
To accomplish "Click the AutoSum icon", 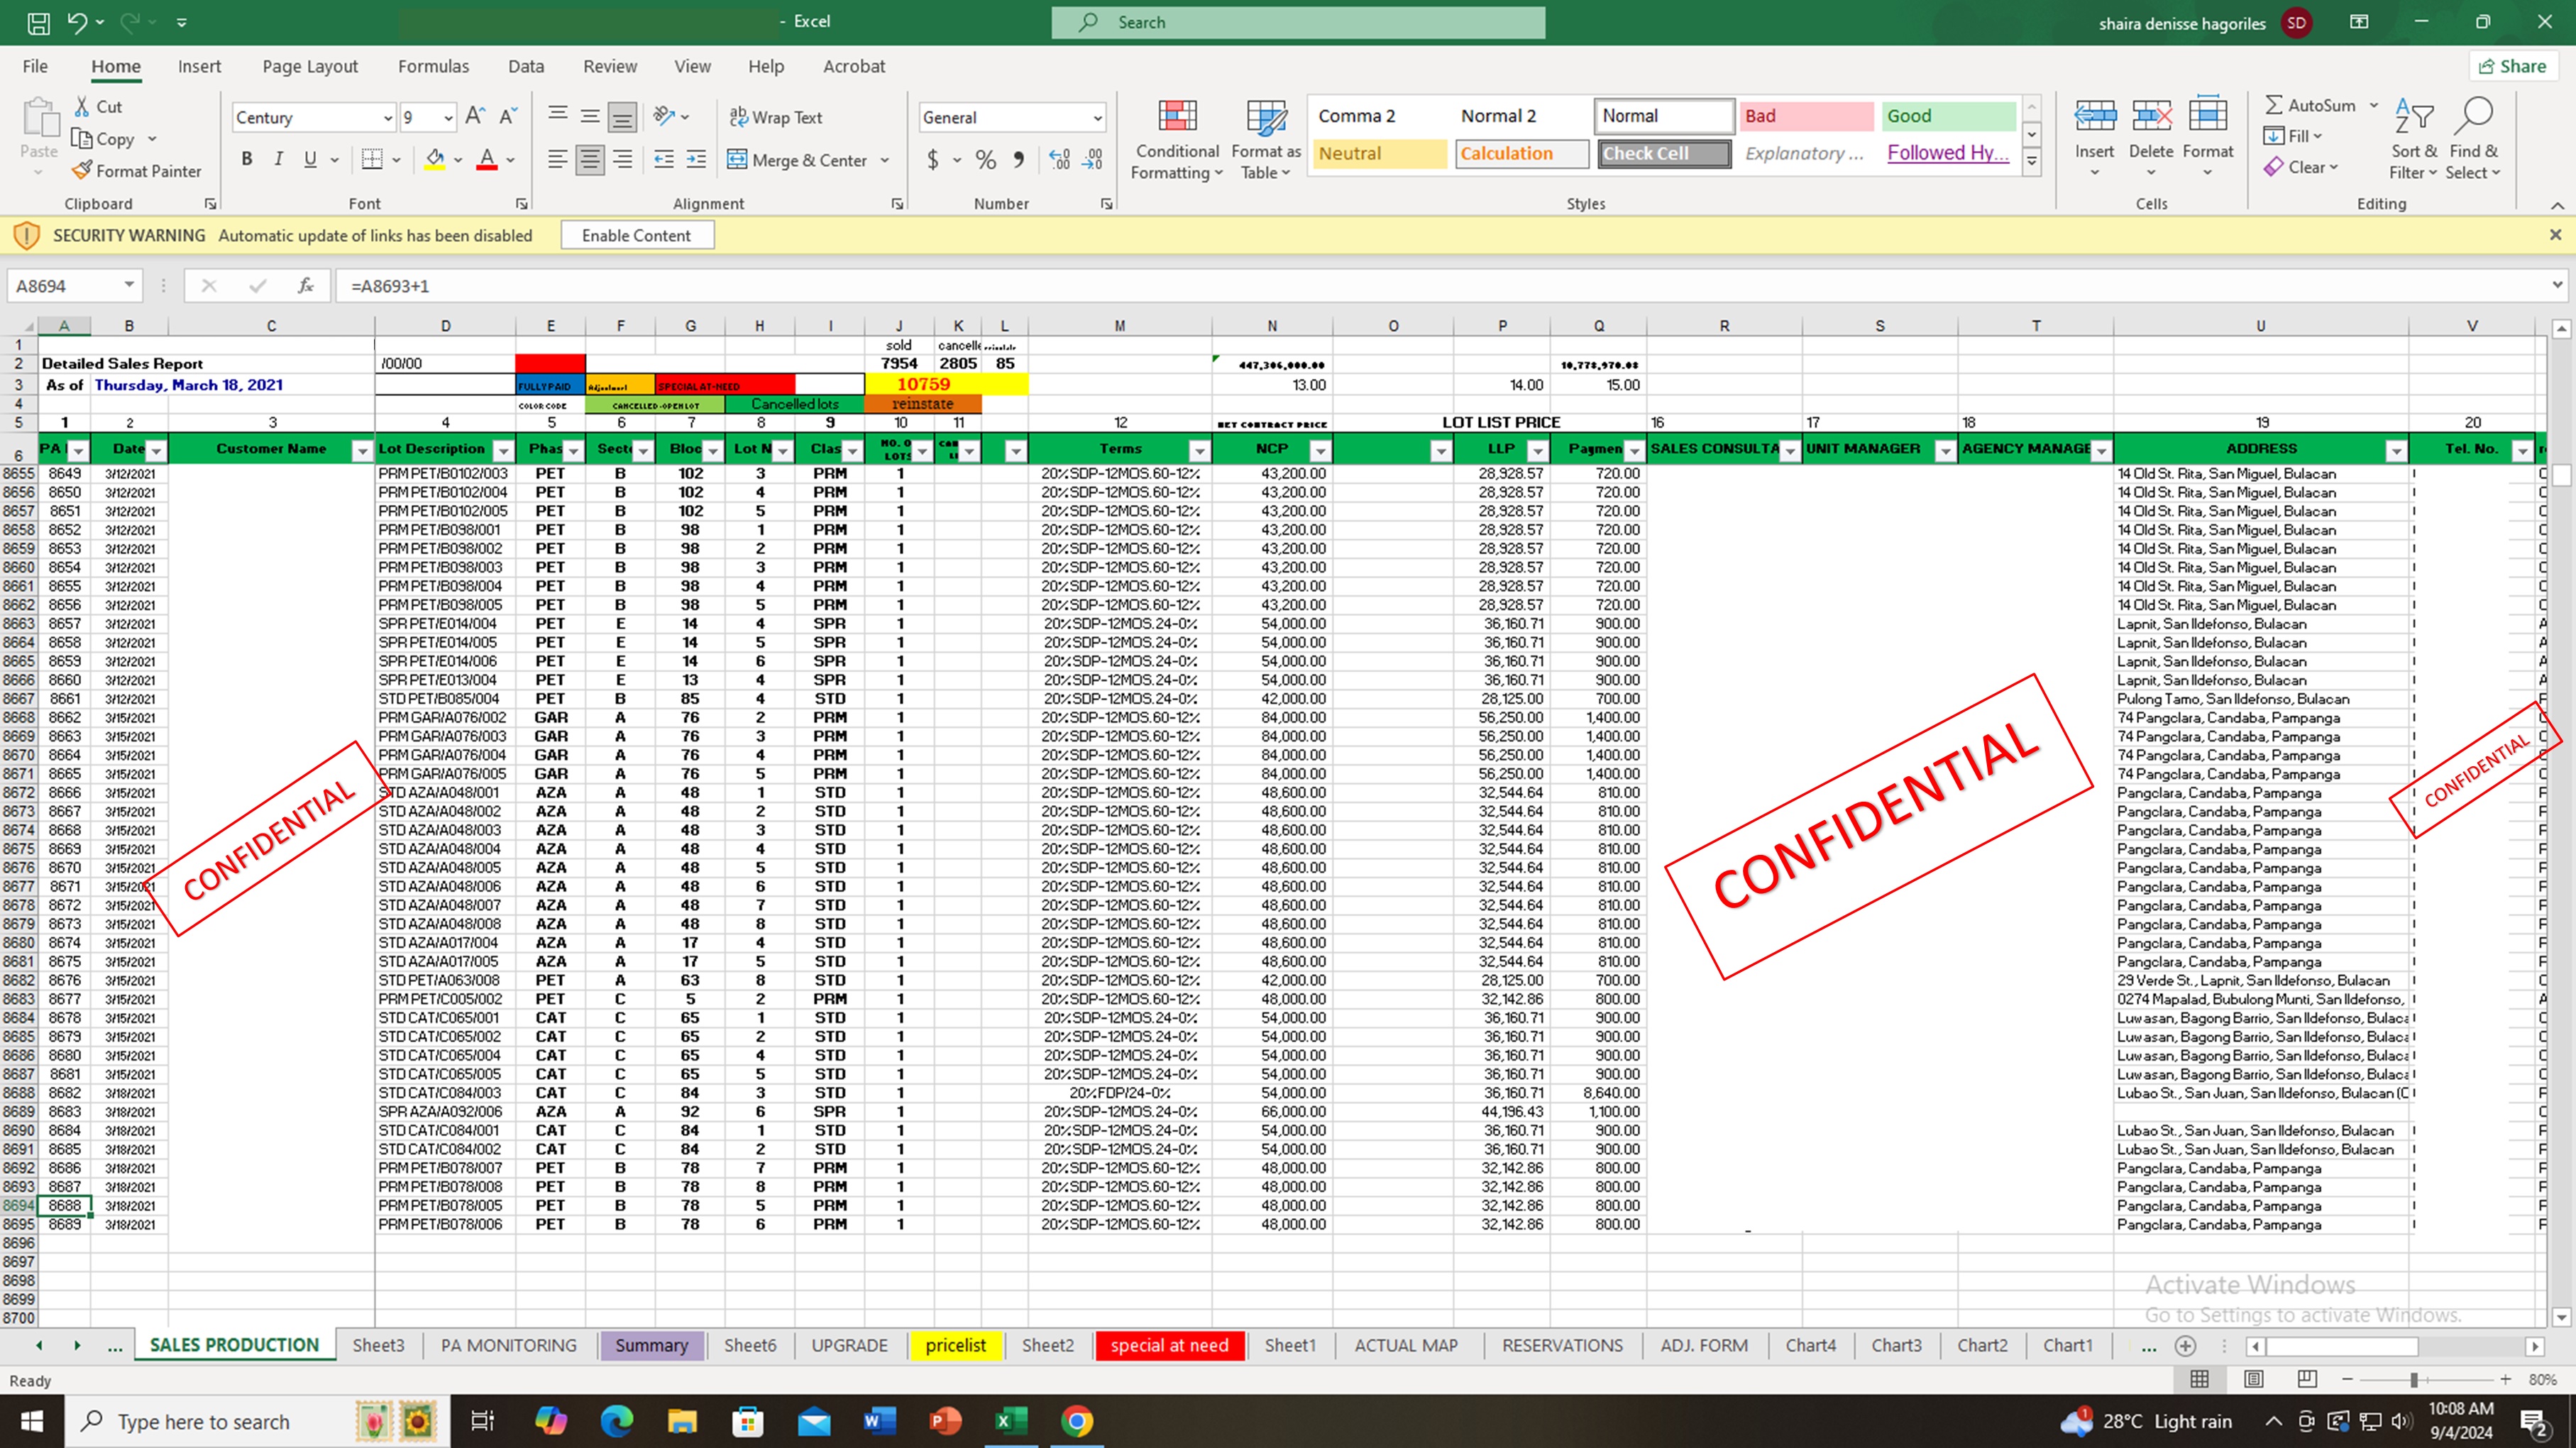I will (2274, 105).
